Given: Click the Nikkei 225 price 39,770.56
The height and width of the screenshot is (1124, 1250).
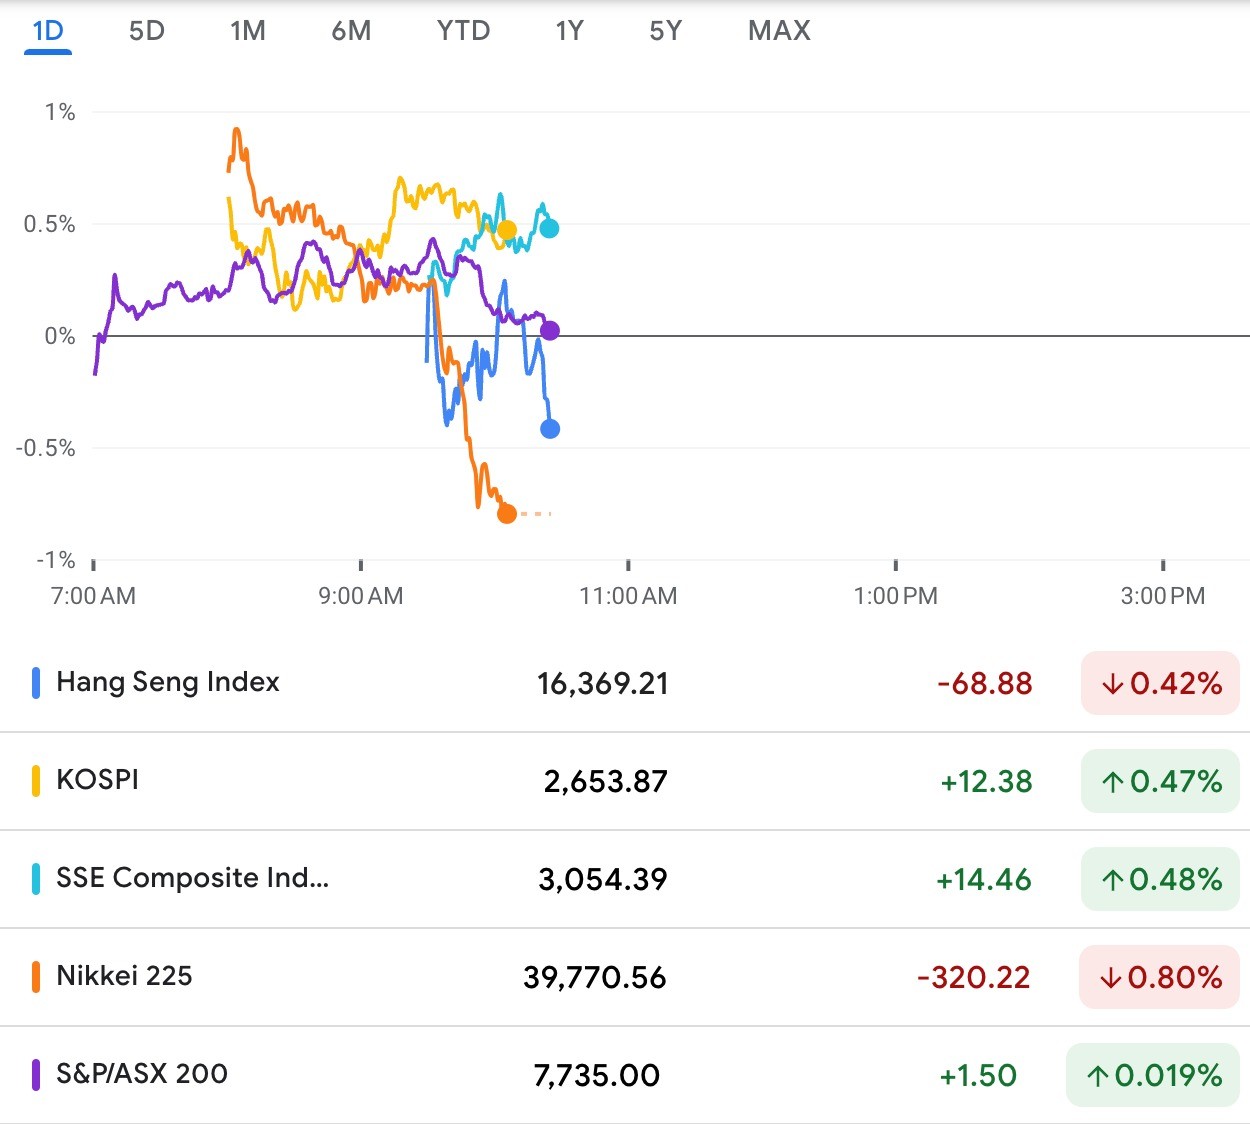Looking at the screenshot, I should point(595,977).
